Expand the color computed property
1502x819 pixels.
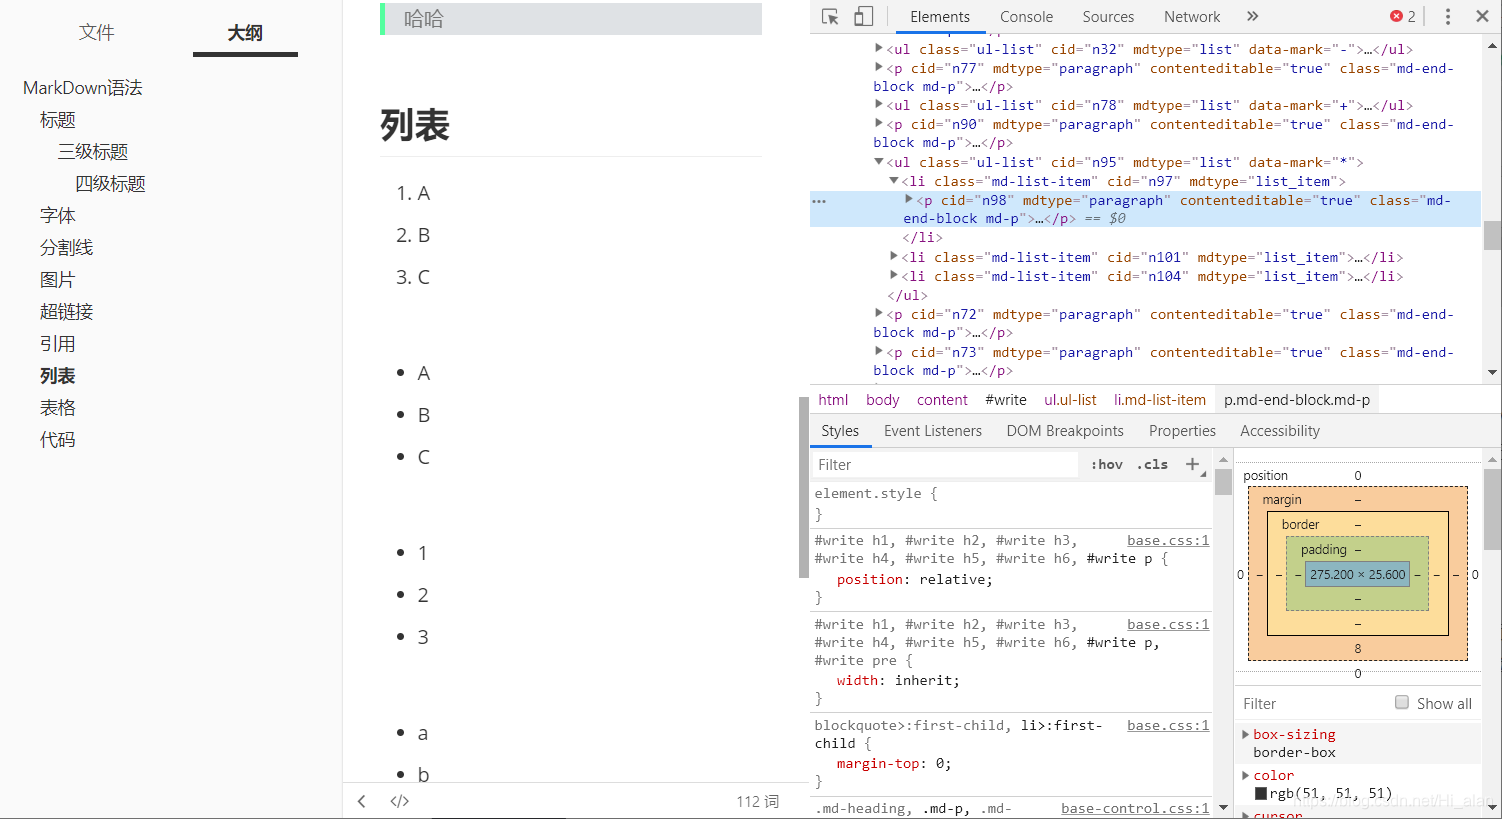click(x=1246, y=775)
